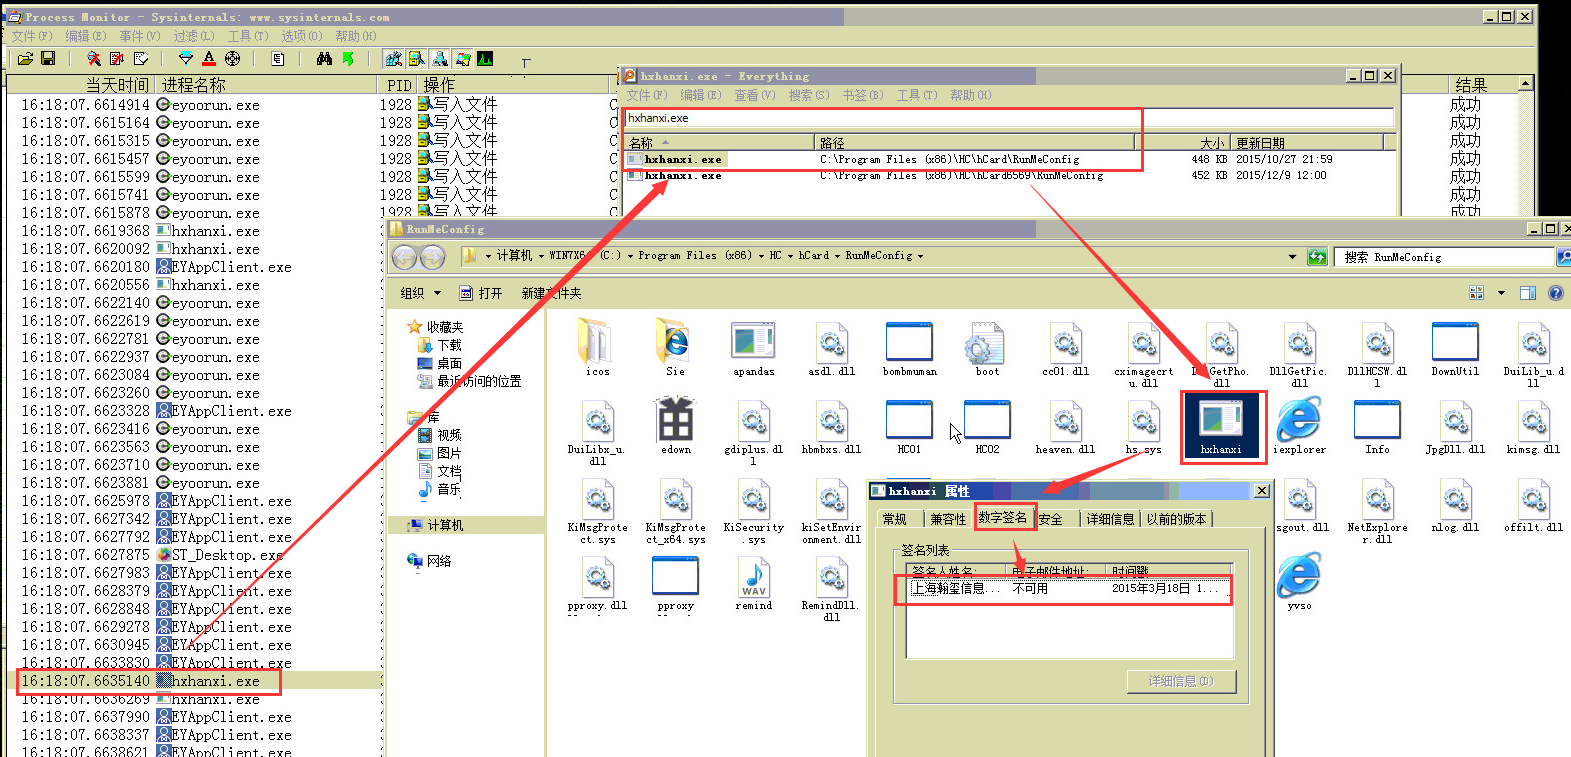Click the Explorer back navigation button
1571x757 pixels.
[405, 257]
